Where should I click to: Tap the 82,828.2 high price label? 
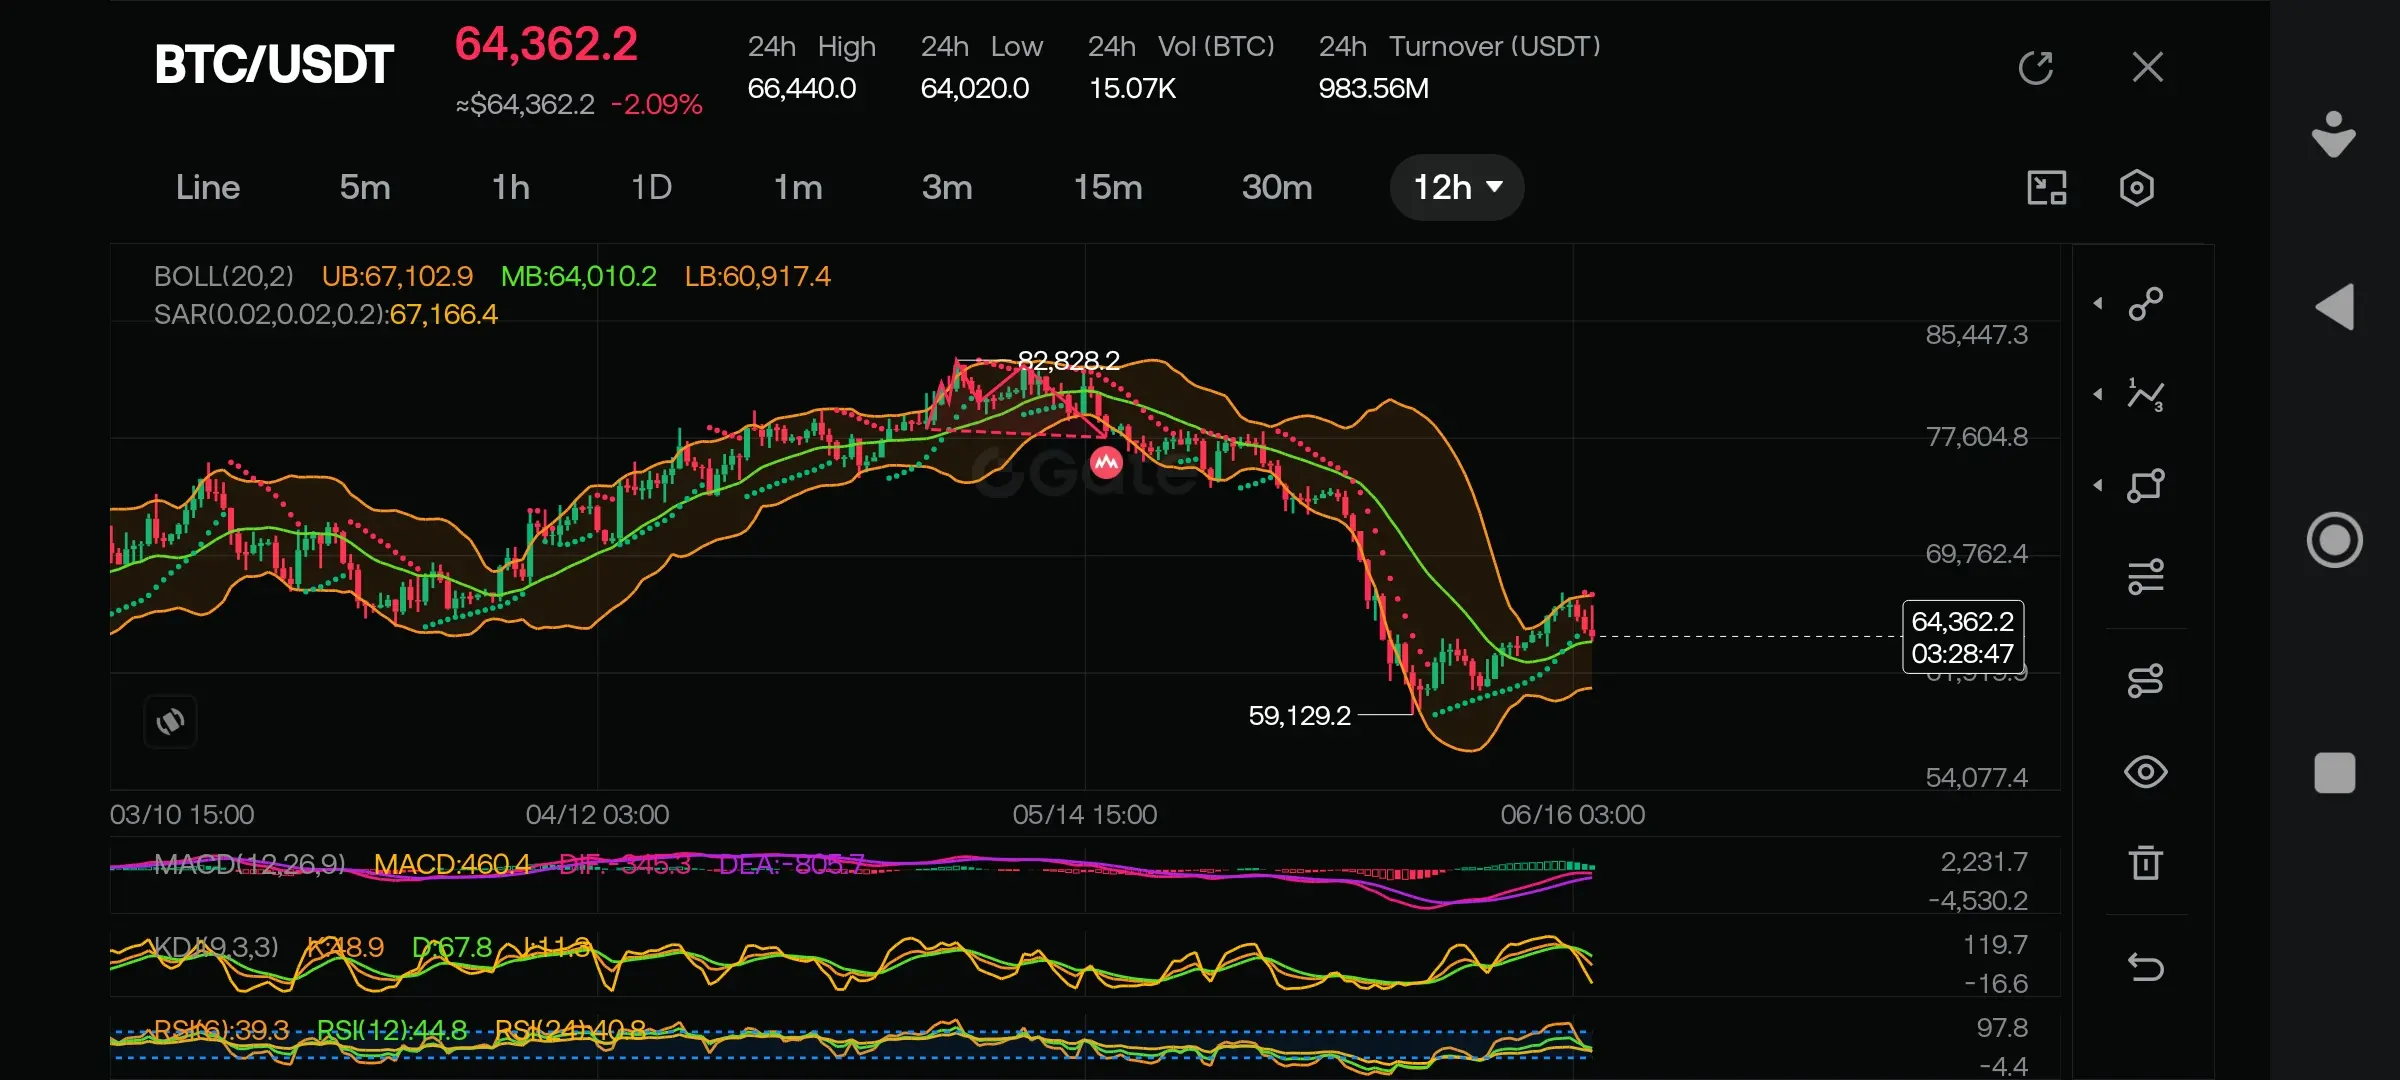tap(1068, 360)
